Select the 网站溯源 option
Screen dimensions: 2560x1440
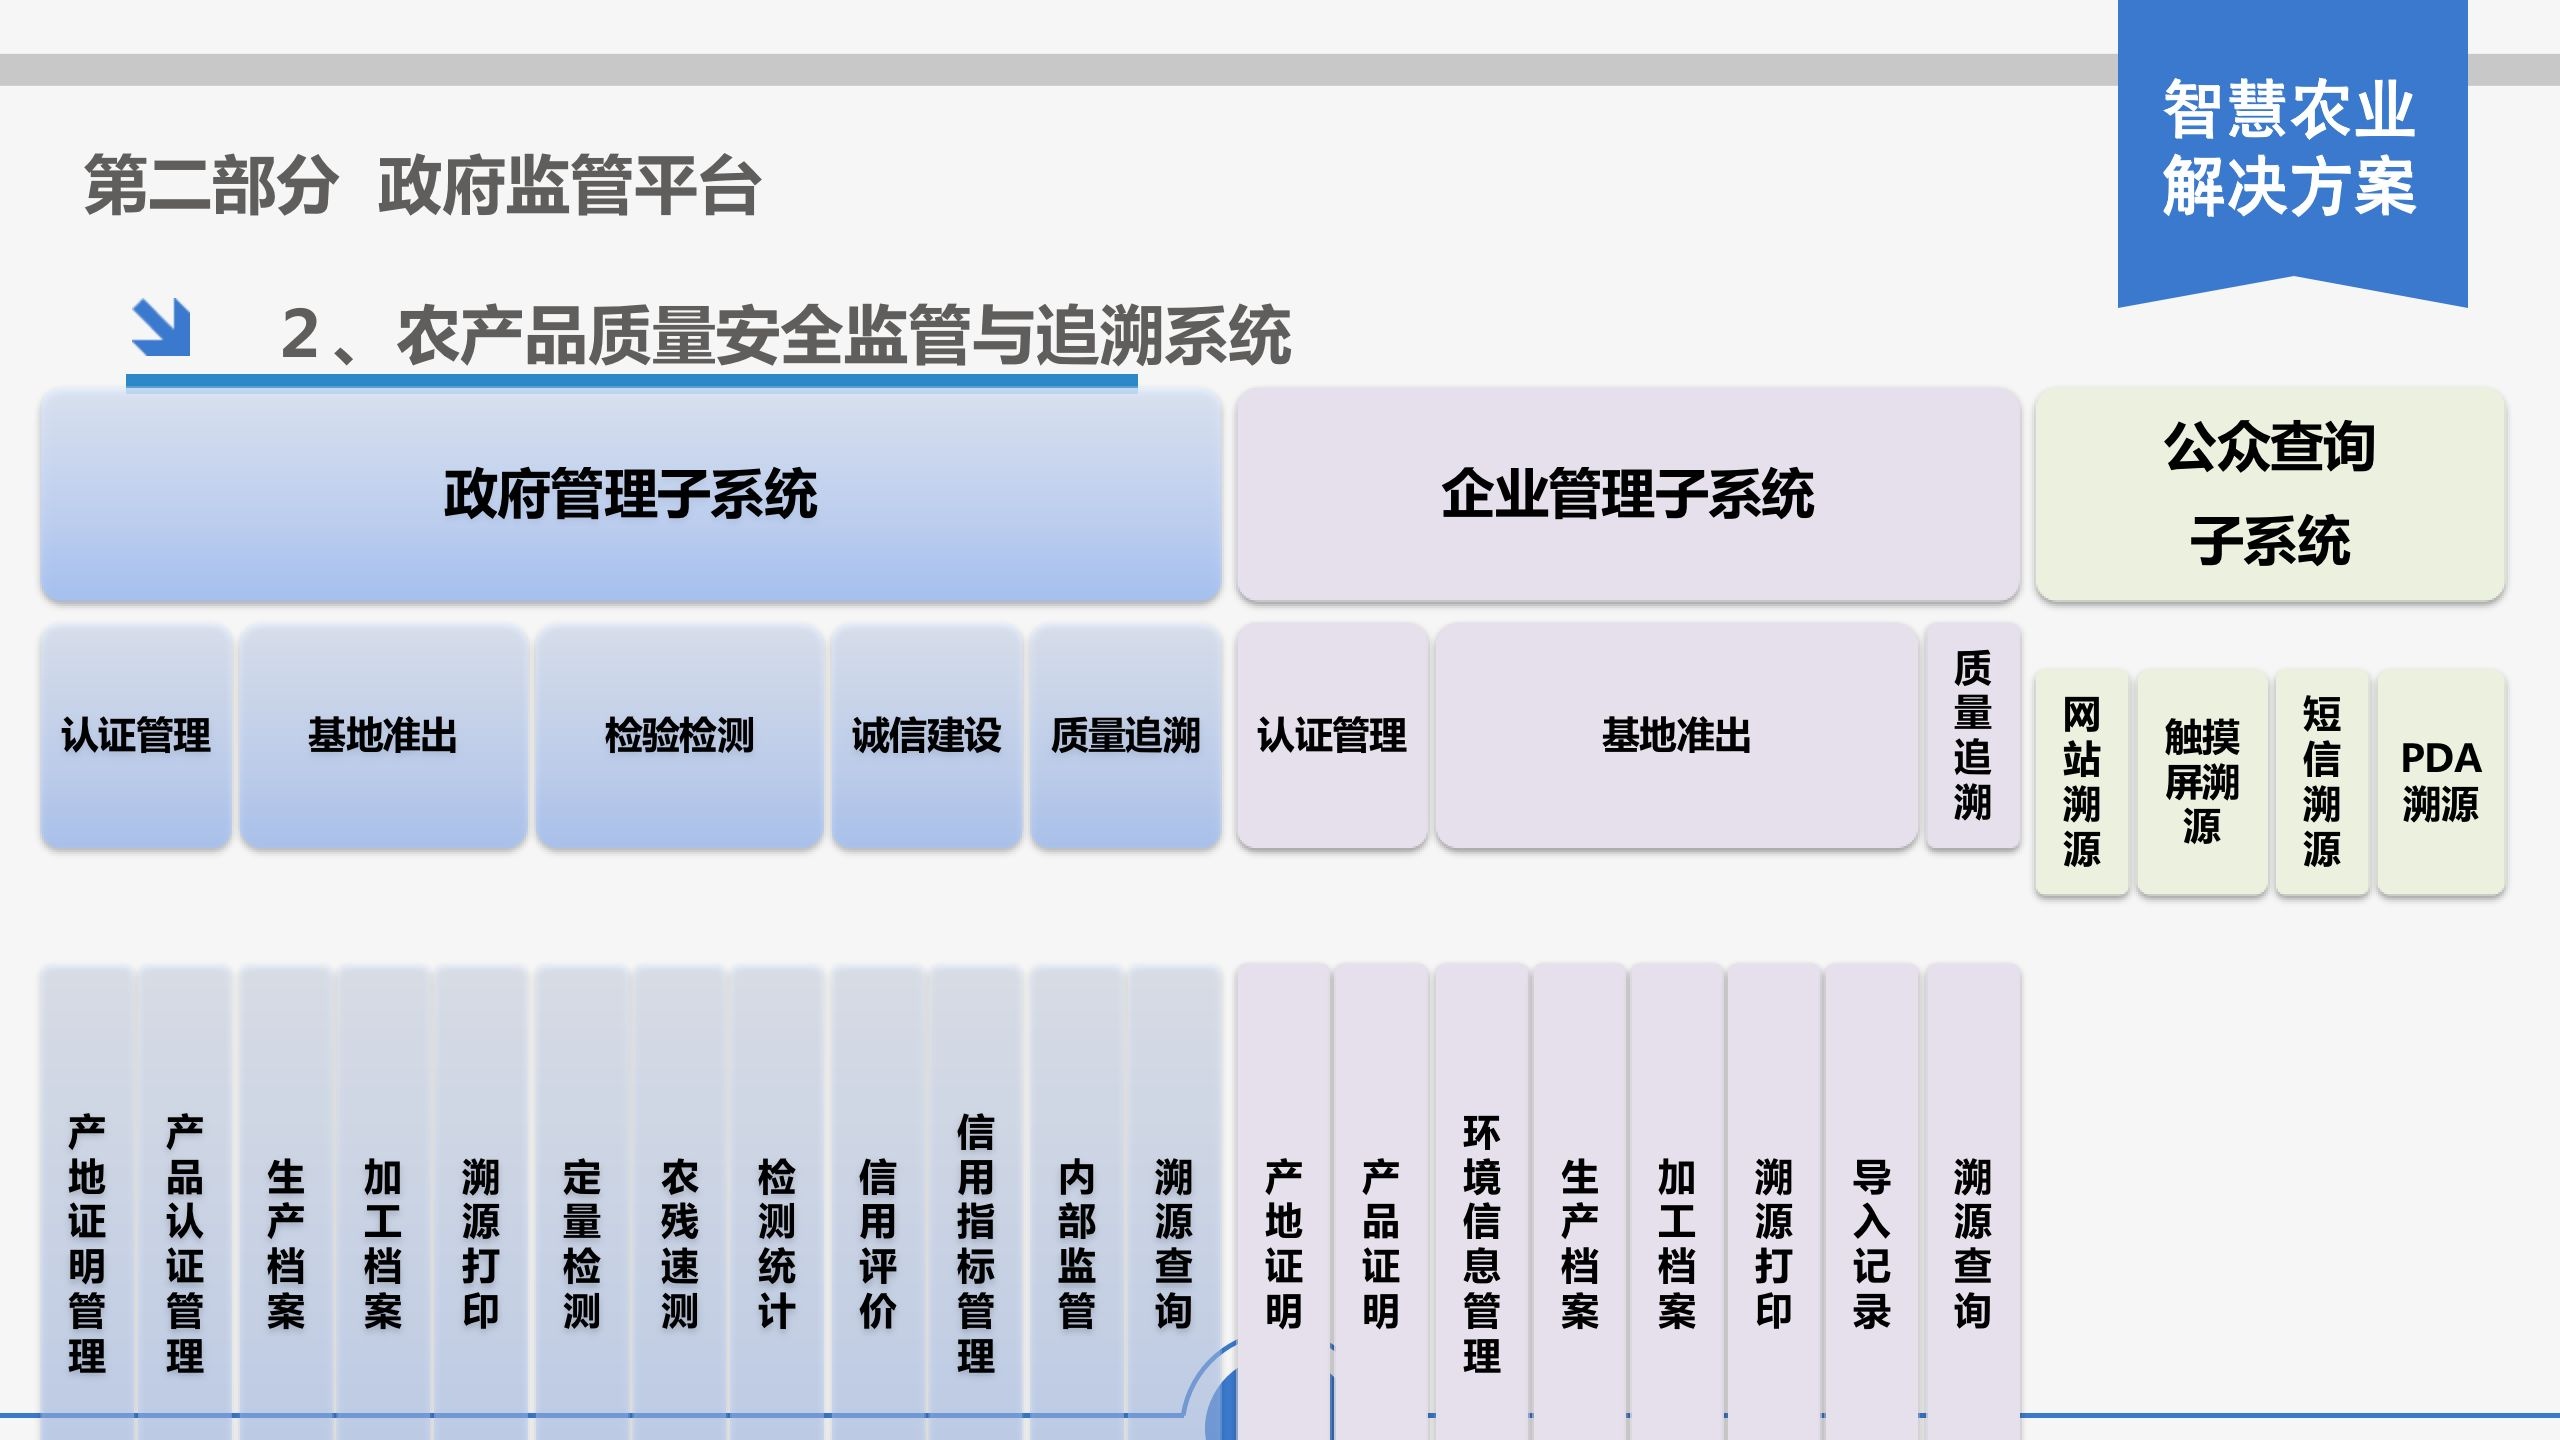pyautogui.click(x=2080, y=780)
